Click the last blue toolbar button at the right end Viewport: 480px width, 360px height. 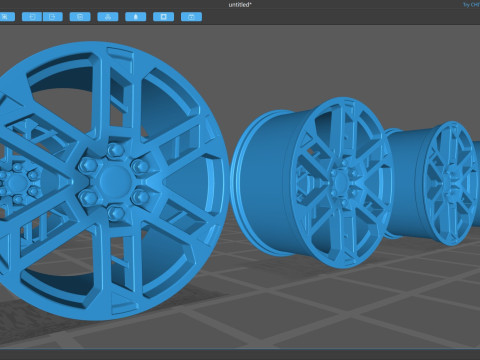(191, 17)
